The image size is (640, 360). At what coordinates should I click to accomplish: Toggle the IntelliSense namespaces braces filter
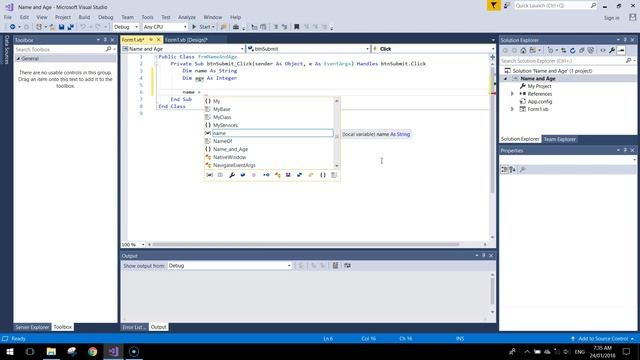click(x=323, y=175)
